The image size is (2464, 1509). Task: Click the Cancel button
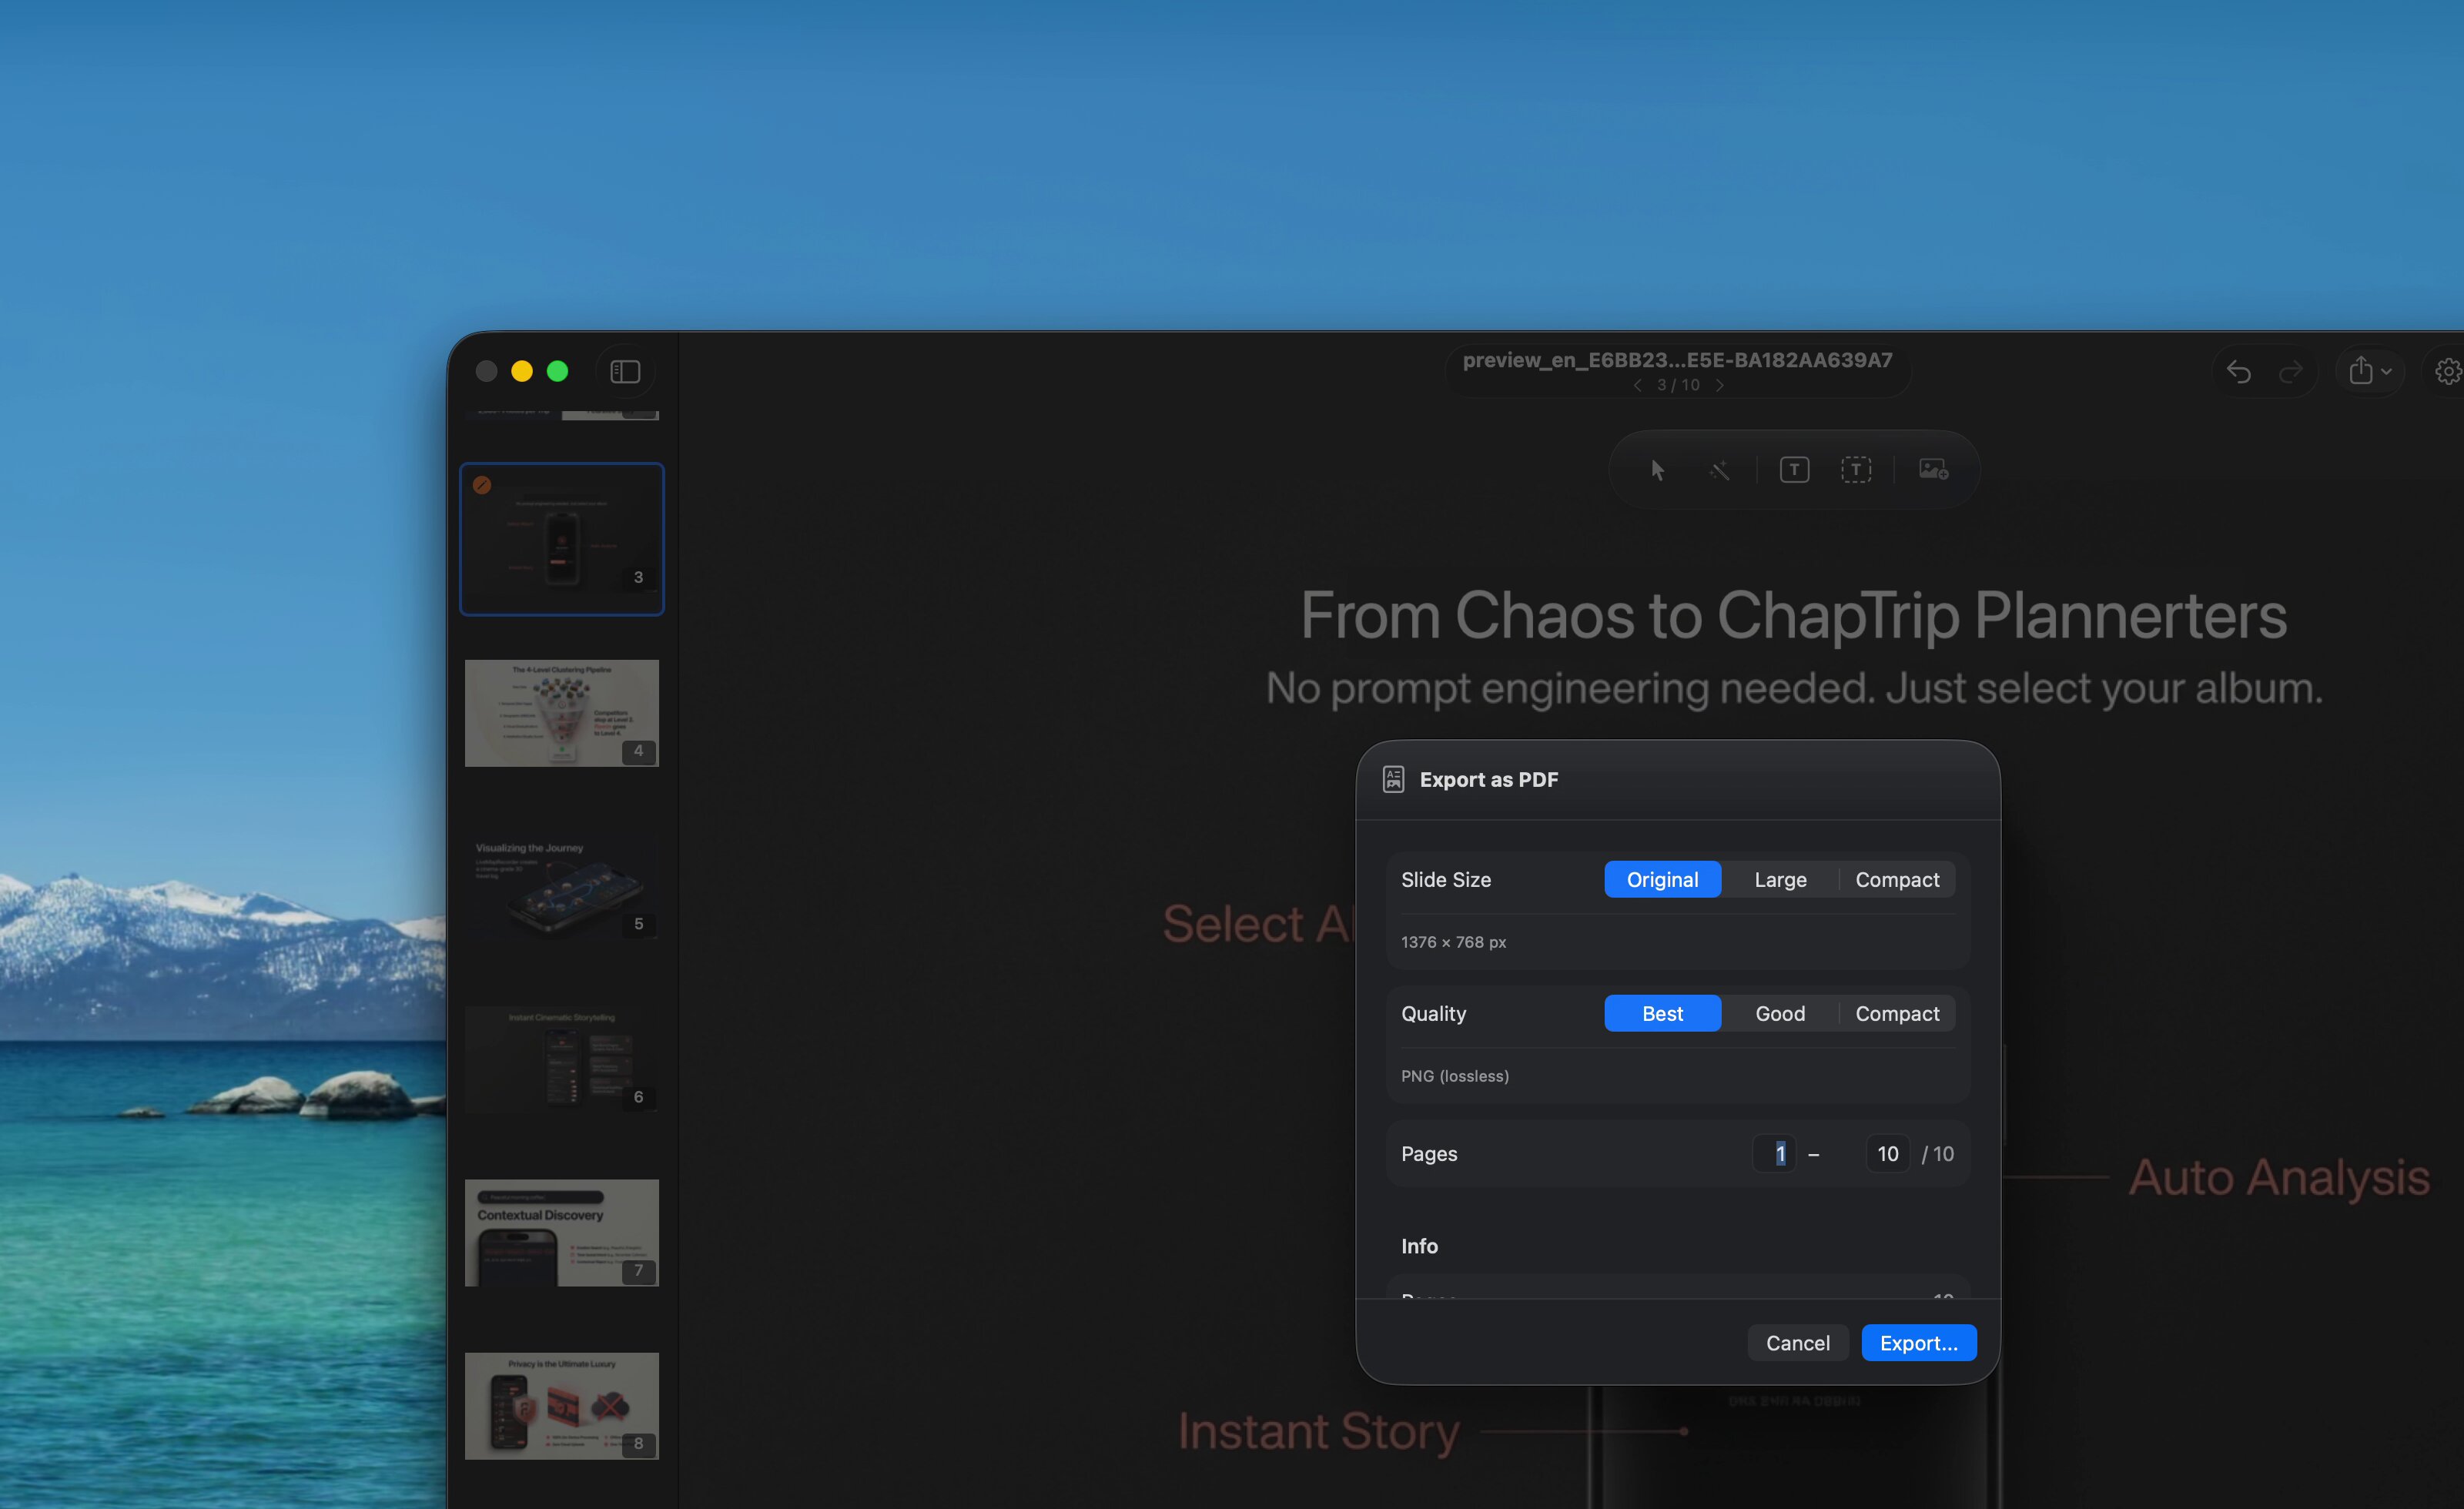1797,1343
